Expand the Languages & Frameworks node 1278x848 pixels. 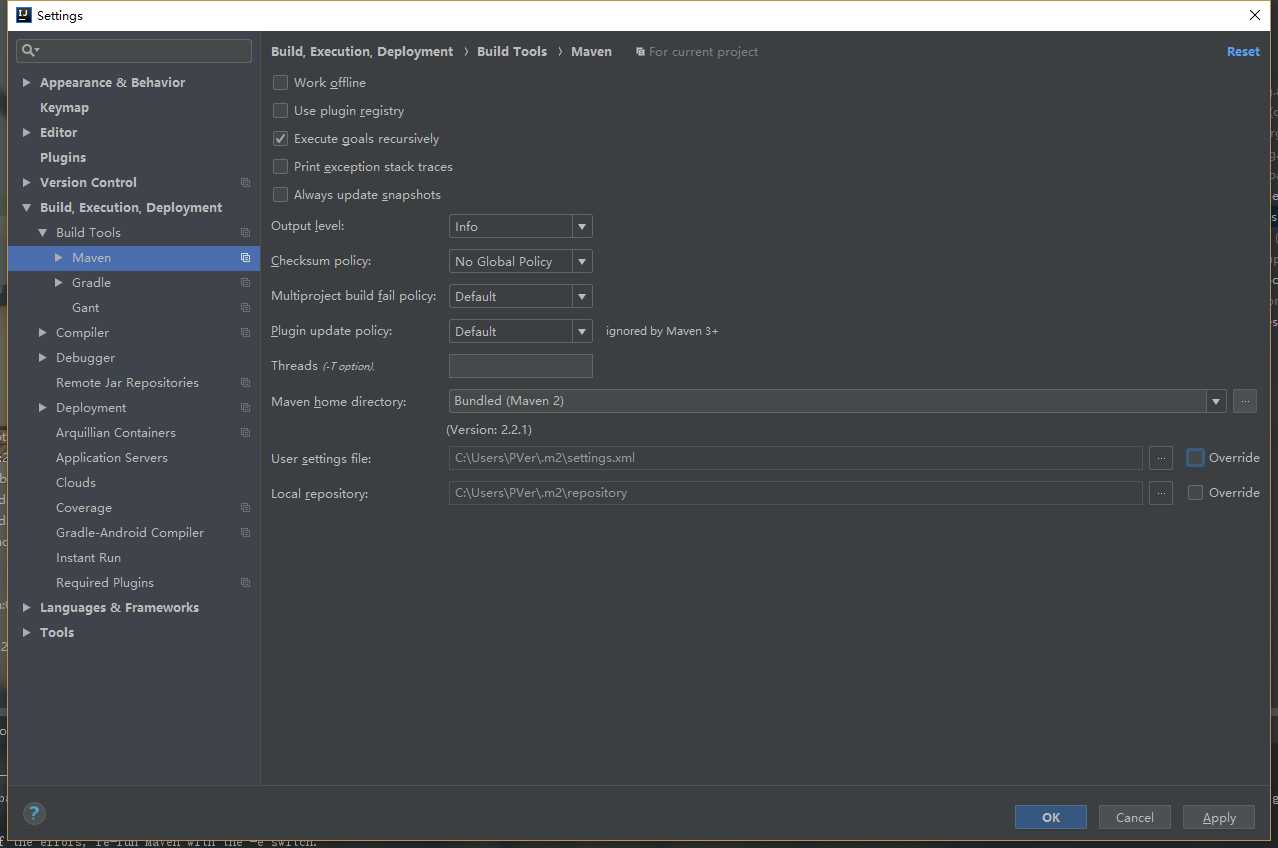point(27,607)
